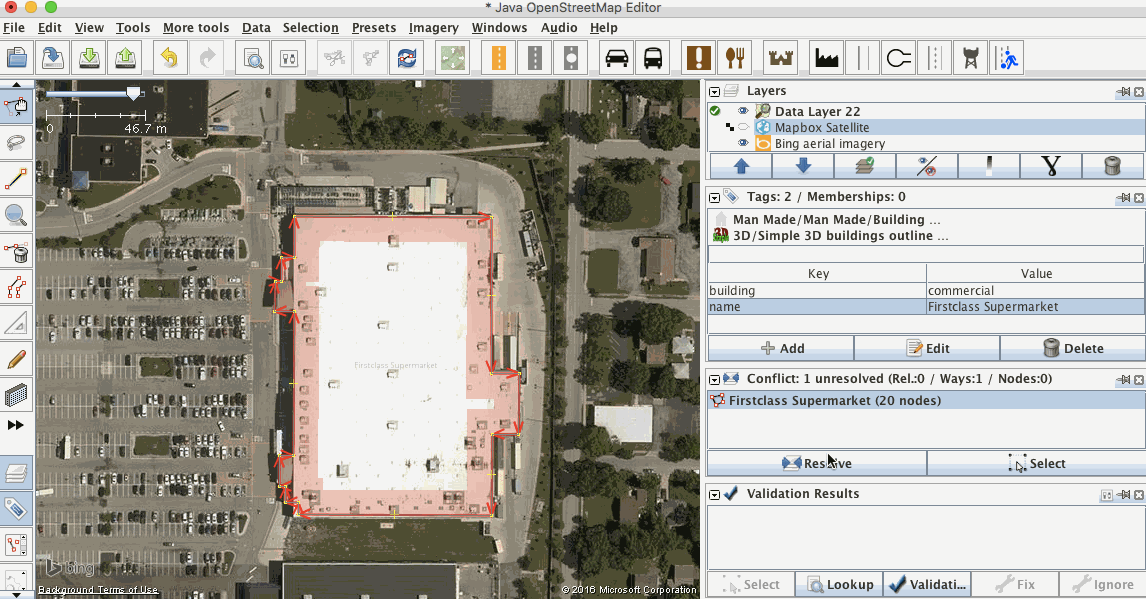Open the Presets menu

pyautogui.click(x=373, y=27)
